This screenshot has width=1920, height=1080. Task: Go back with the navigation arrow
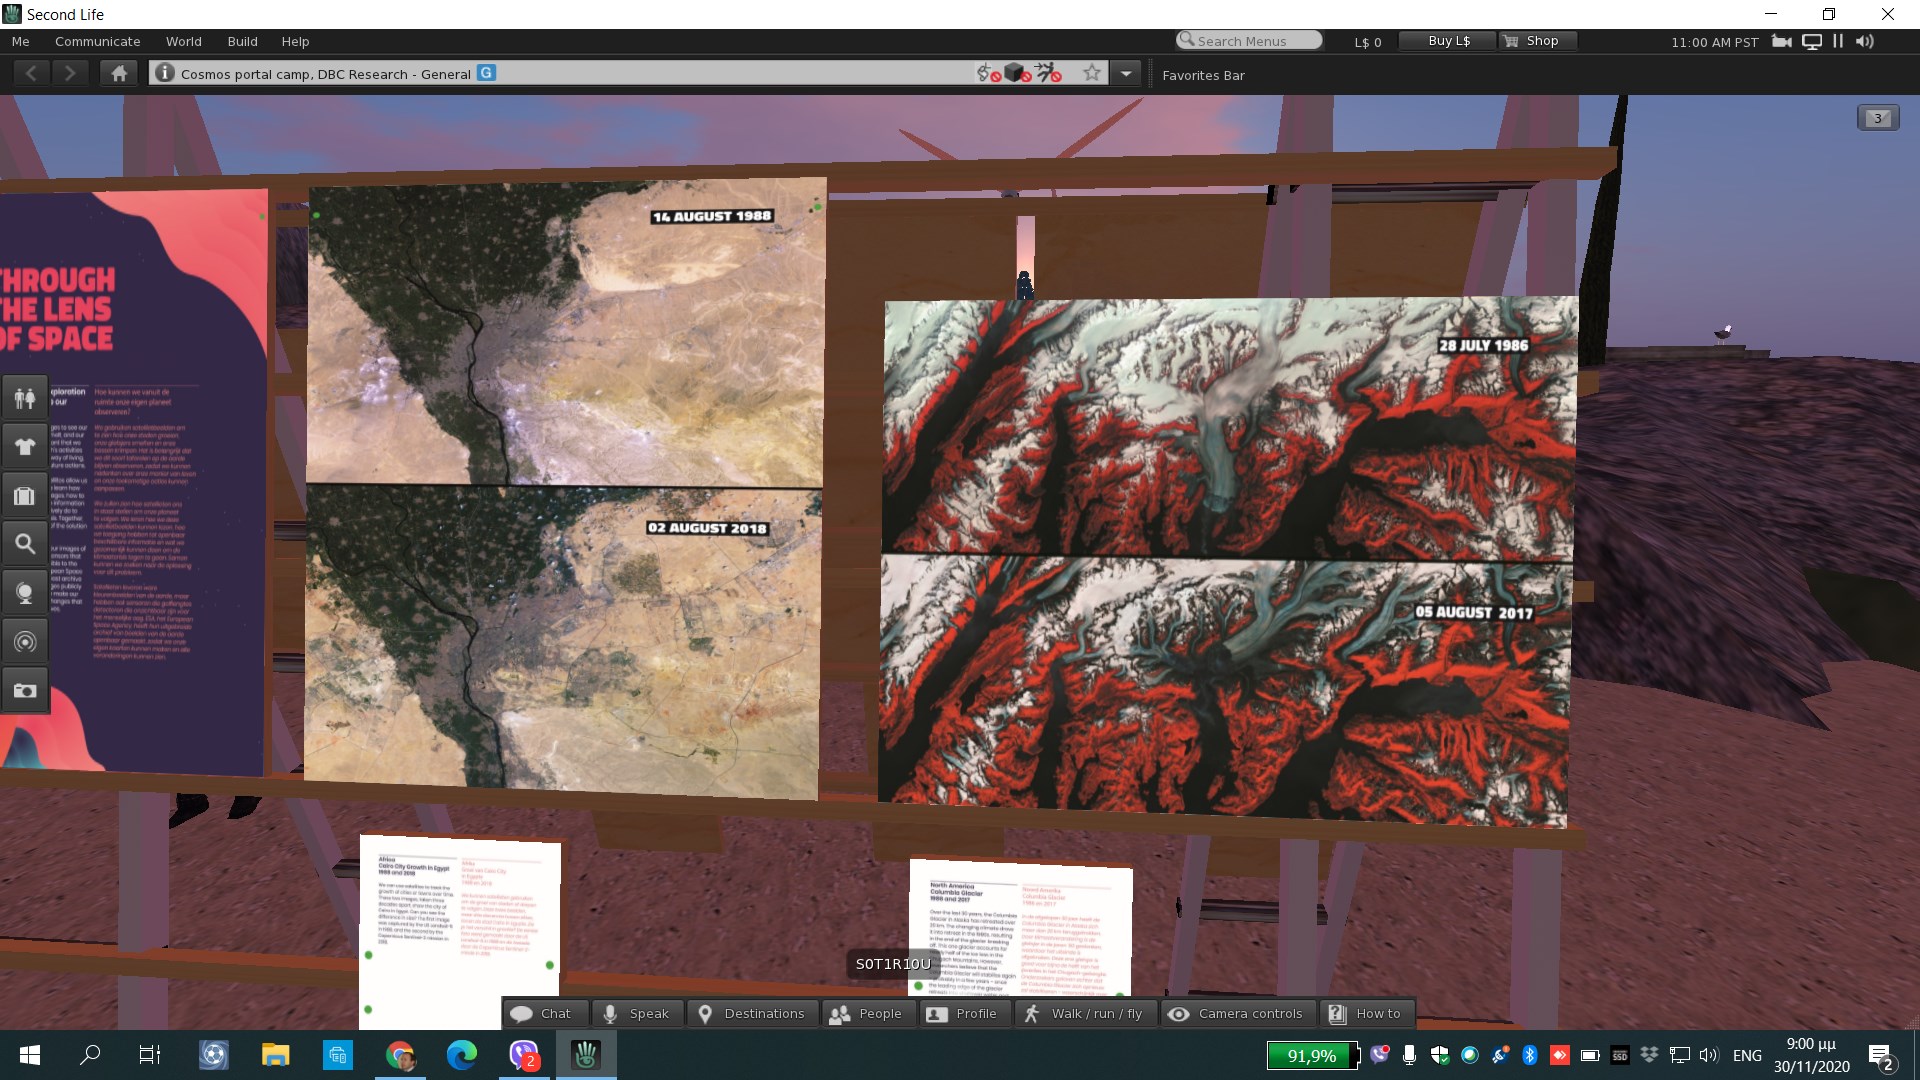[x=32, y=73]
